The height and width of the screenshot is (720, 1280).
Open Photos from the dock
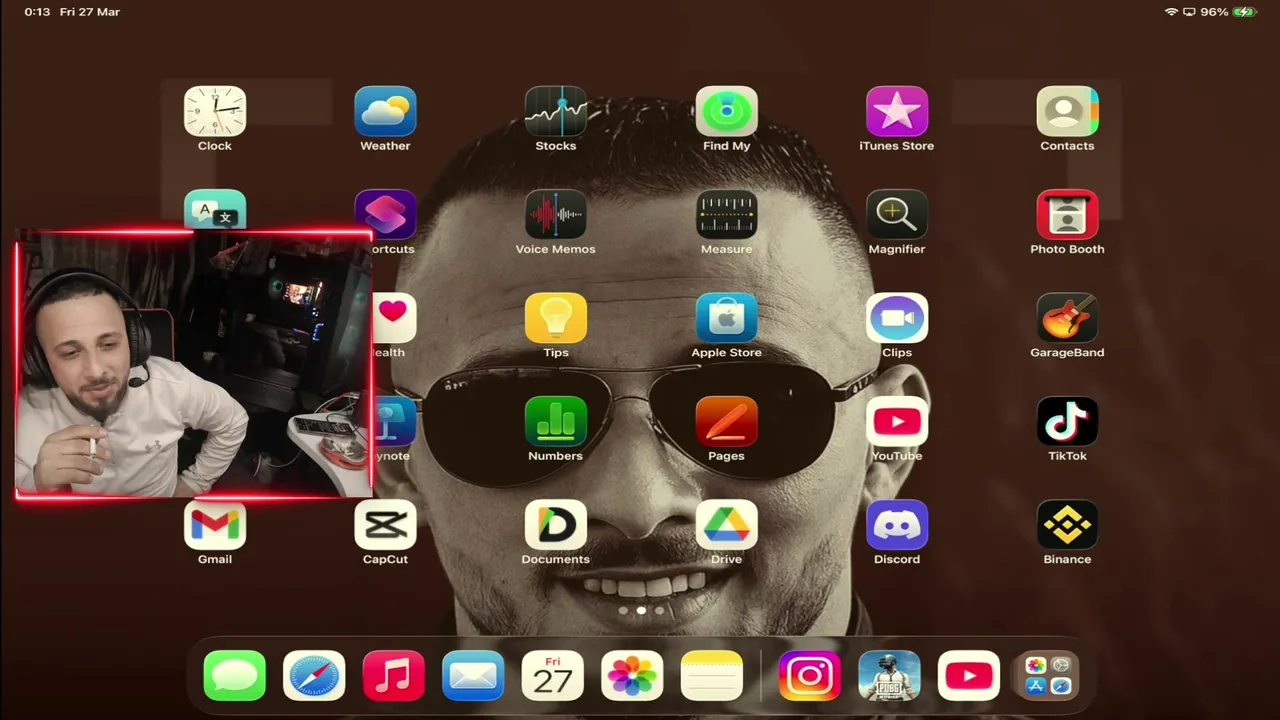coord(632,676)
